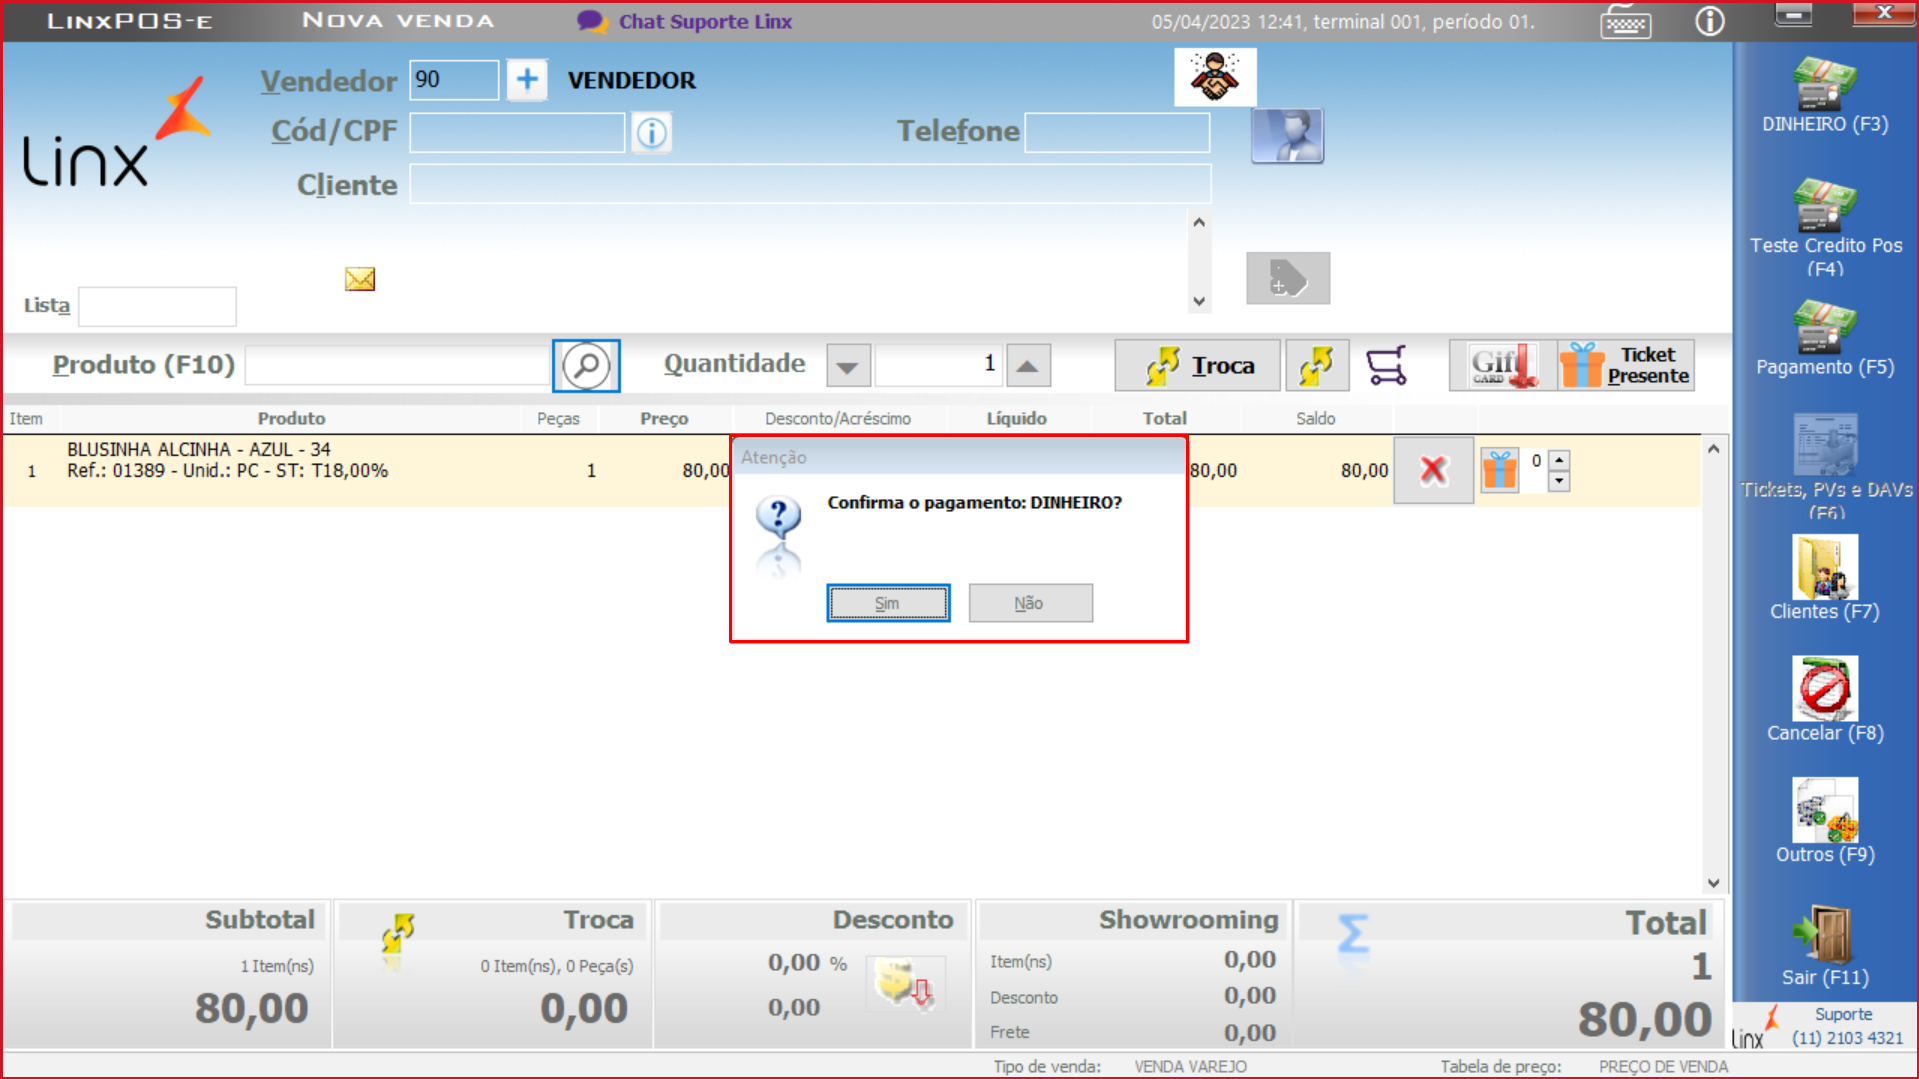Decrement gift count spinner down

coord(1558,481)
